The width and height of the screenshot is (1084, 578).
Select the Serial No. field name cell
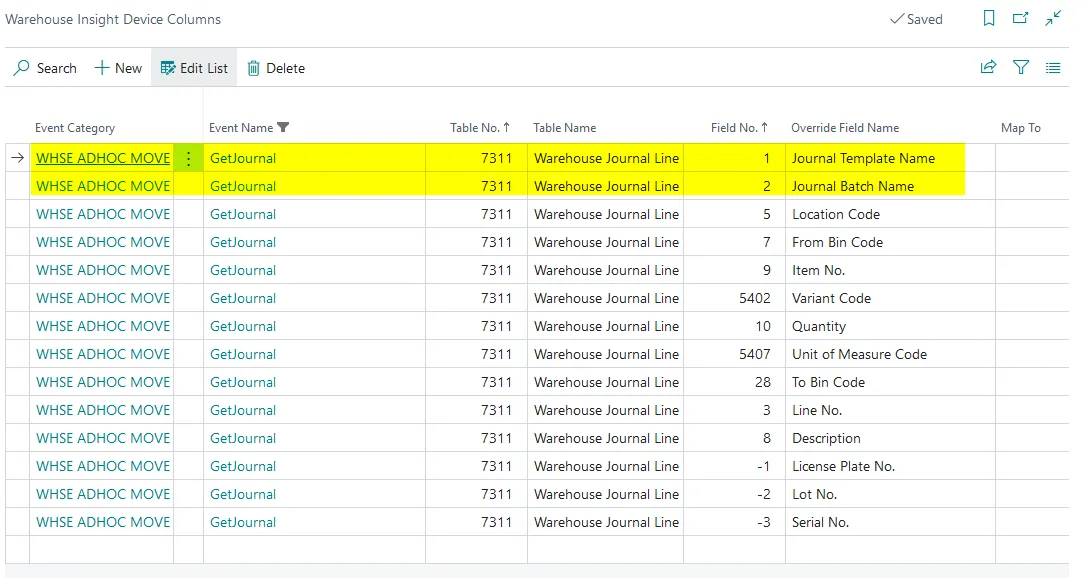pos(828,522)
